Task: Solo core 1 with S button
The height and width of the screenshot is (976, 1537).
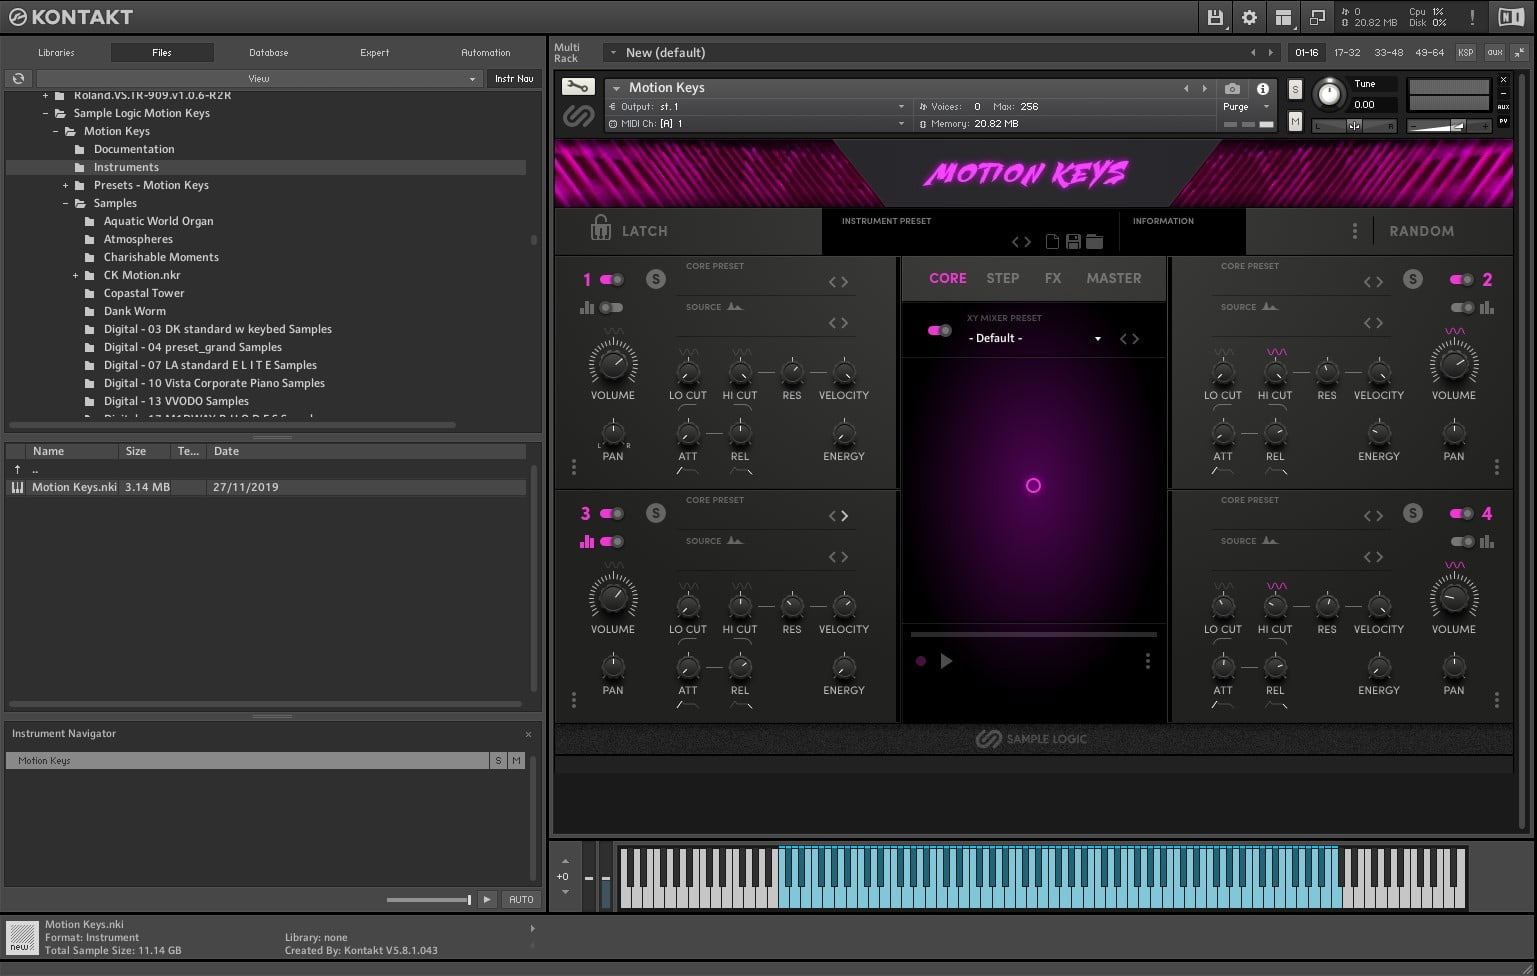Action: pos(655,280)
